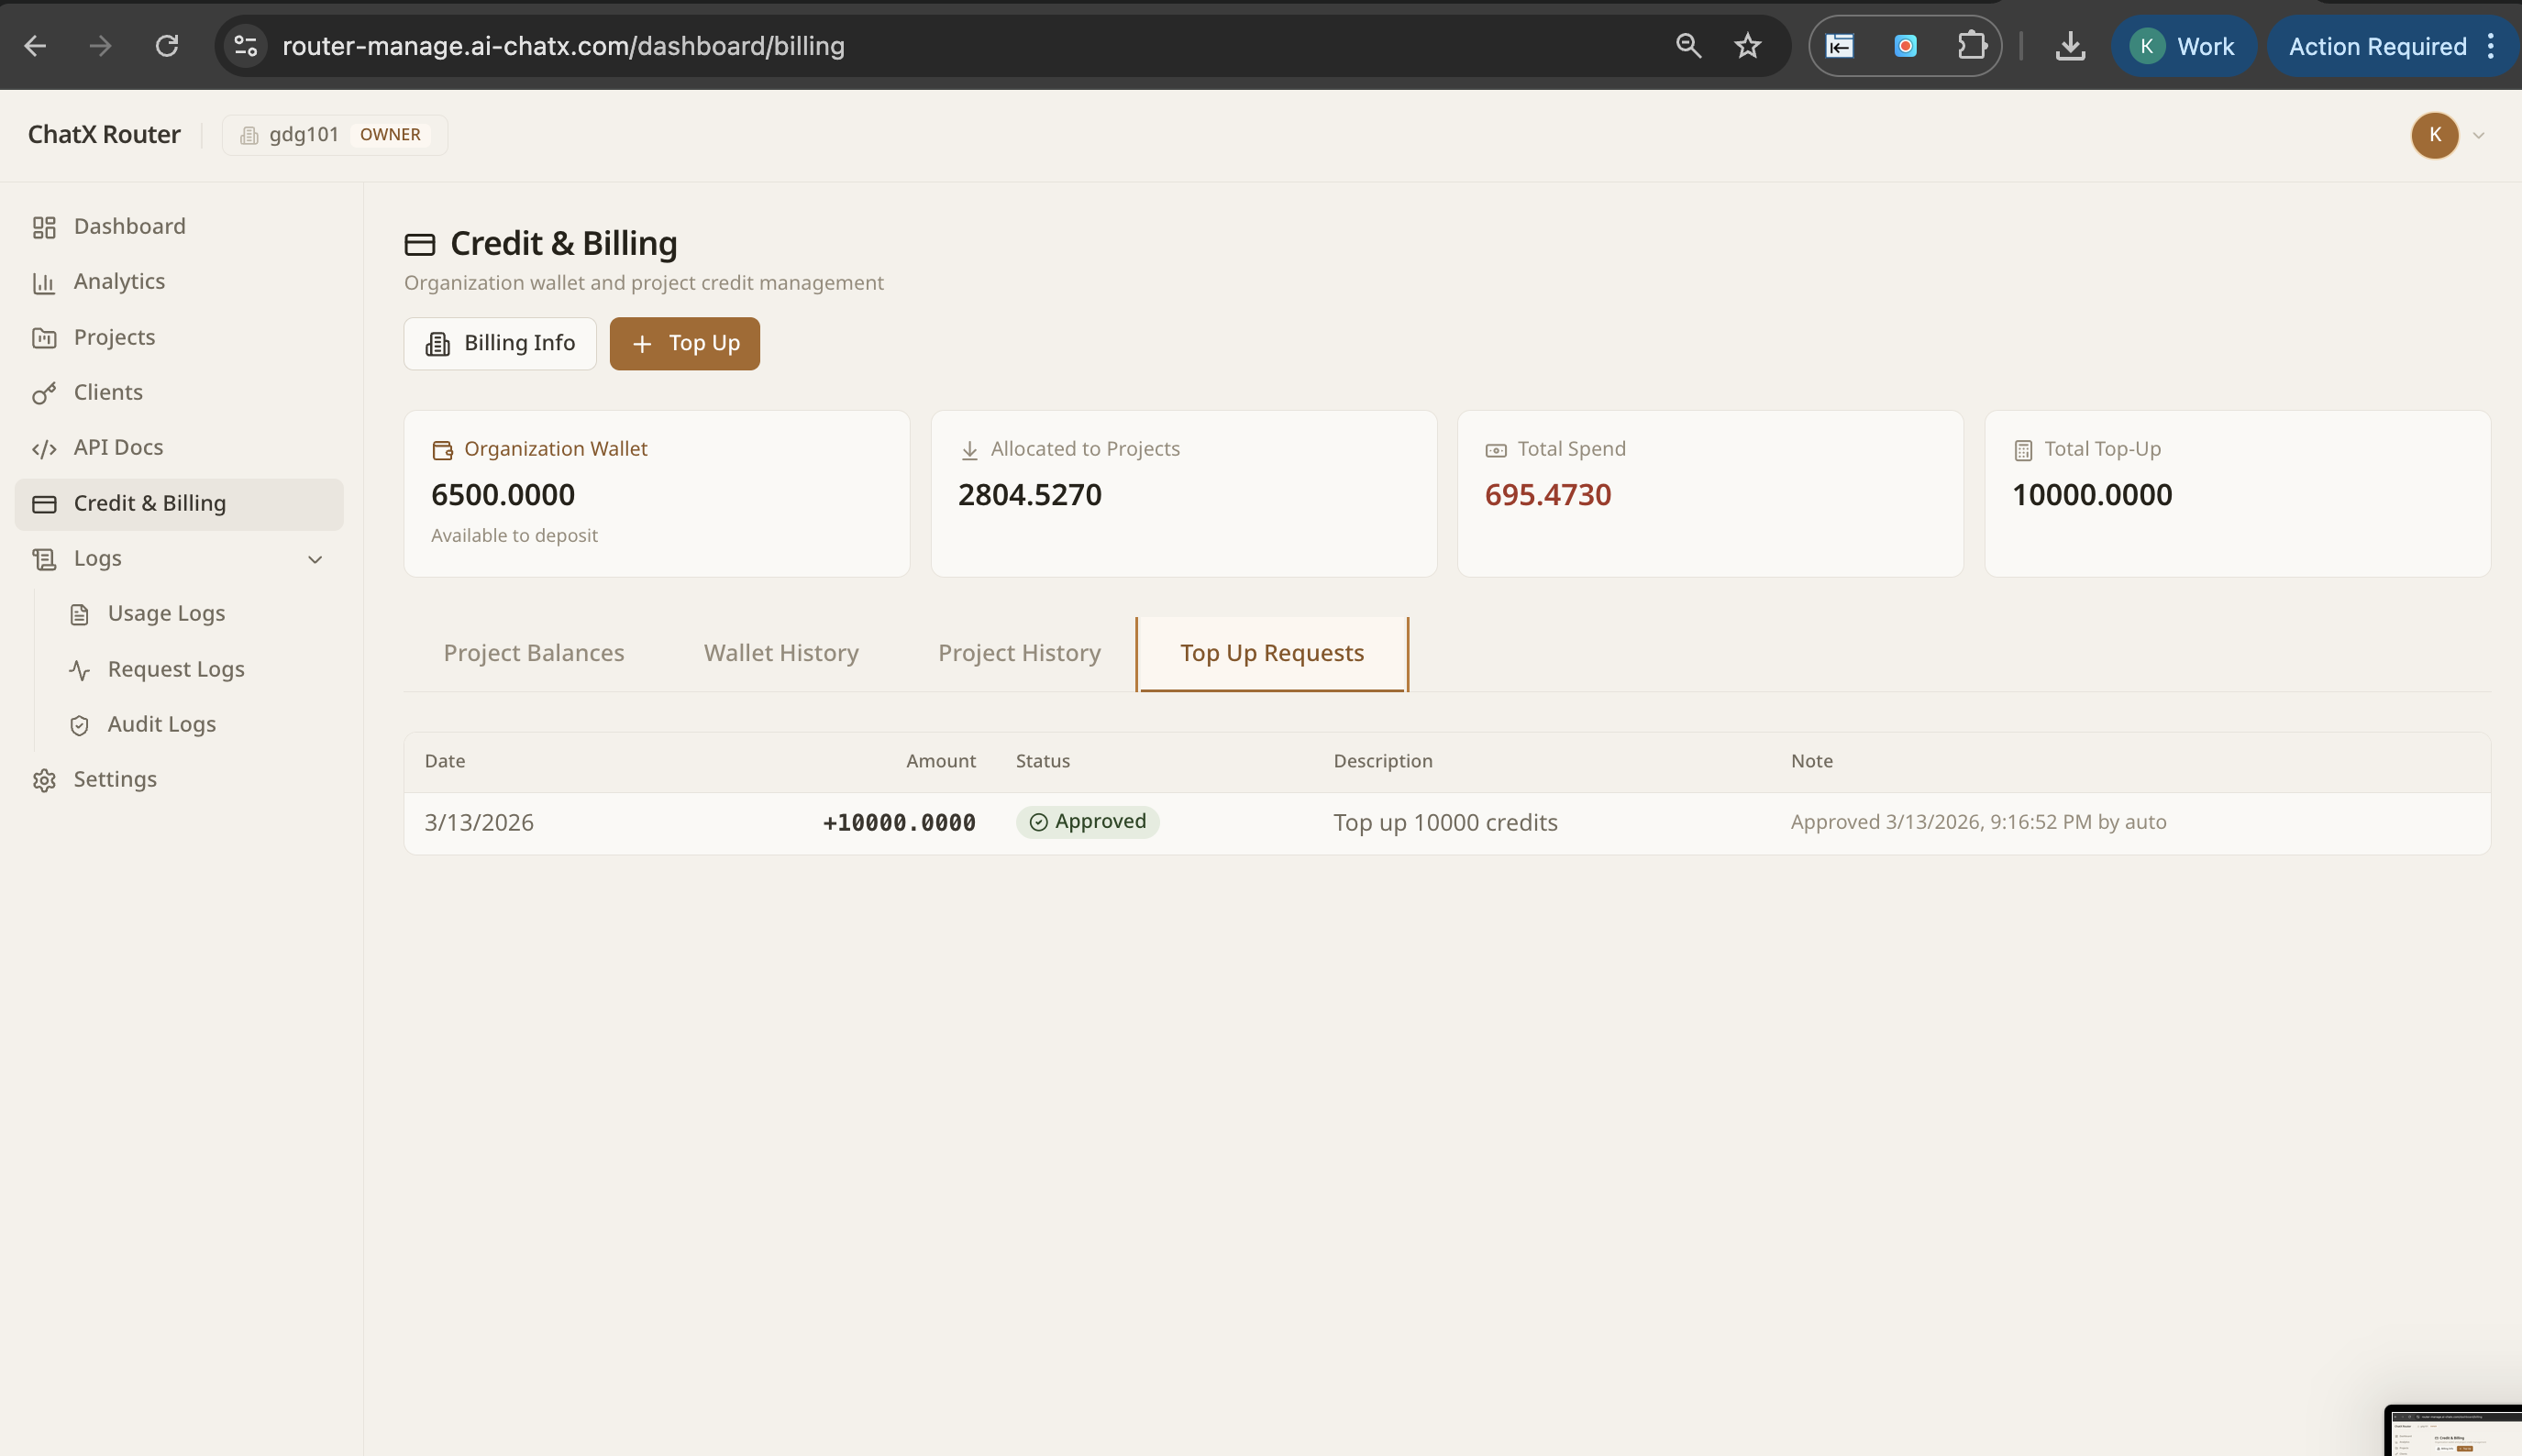Click the 3/13/2026 date cell
This screenshot has width=2522, height=1456.
[479, 822]
